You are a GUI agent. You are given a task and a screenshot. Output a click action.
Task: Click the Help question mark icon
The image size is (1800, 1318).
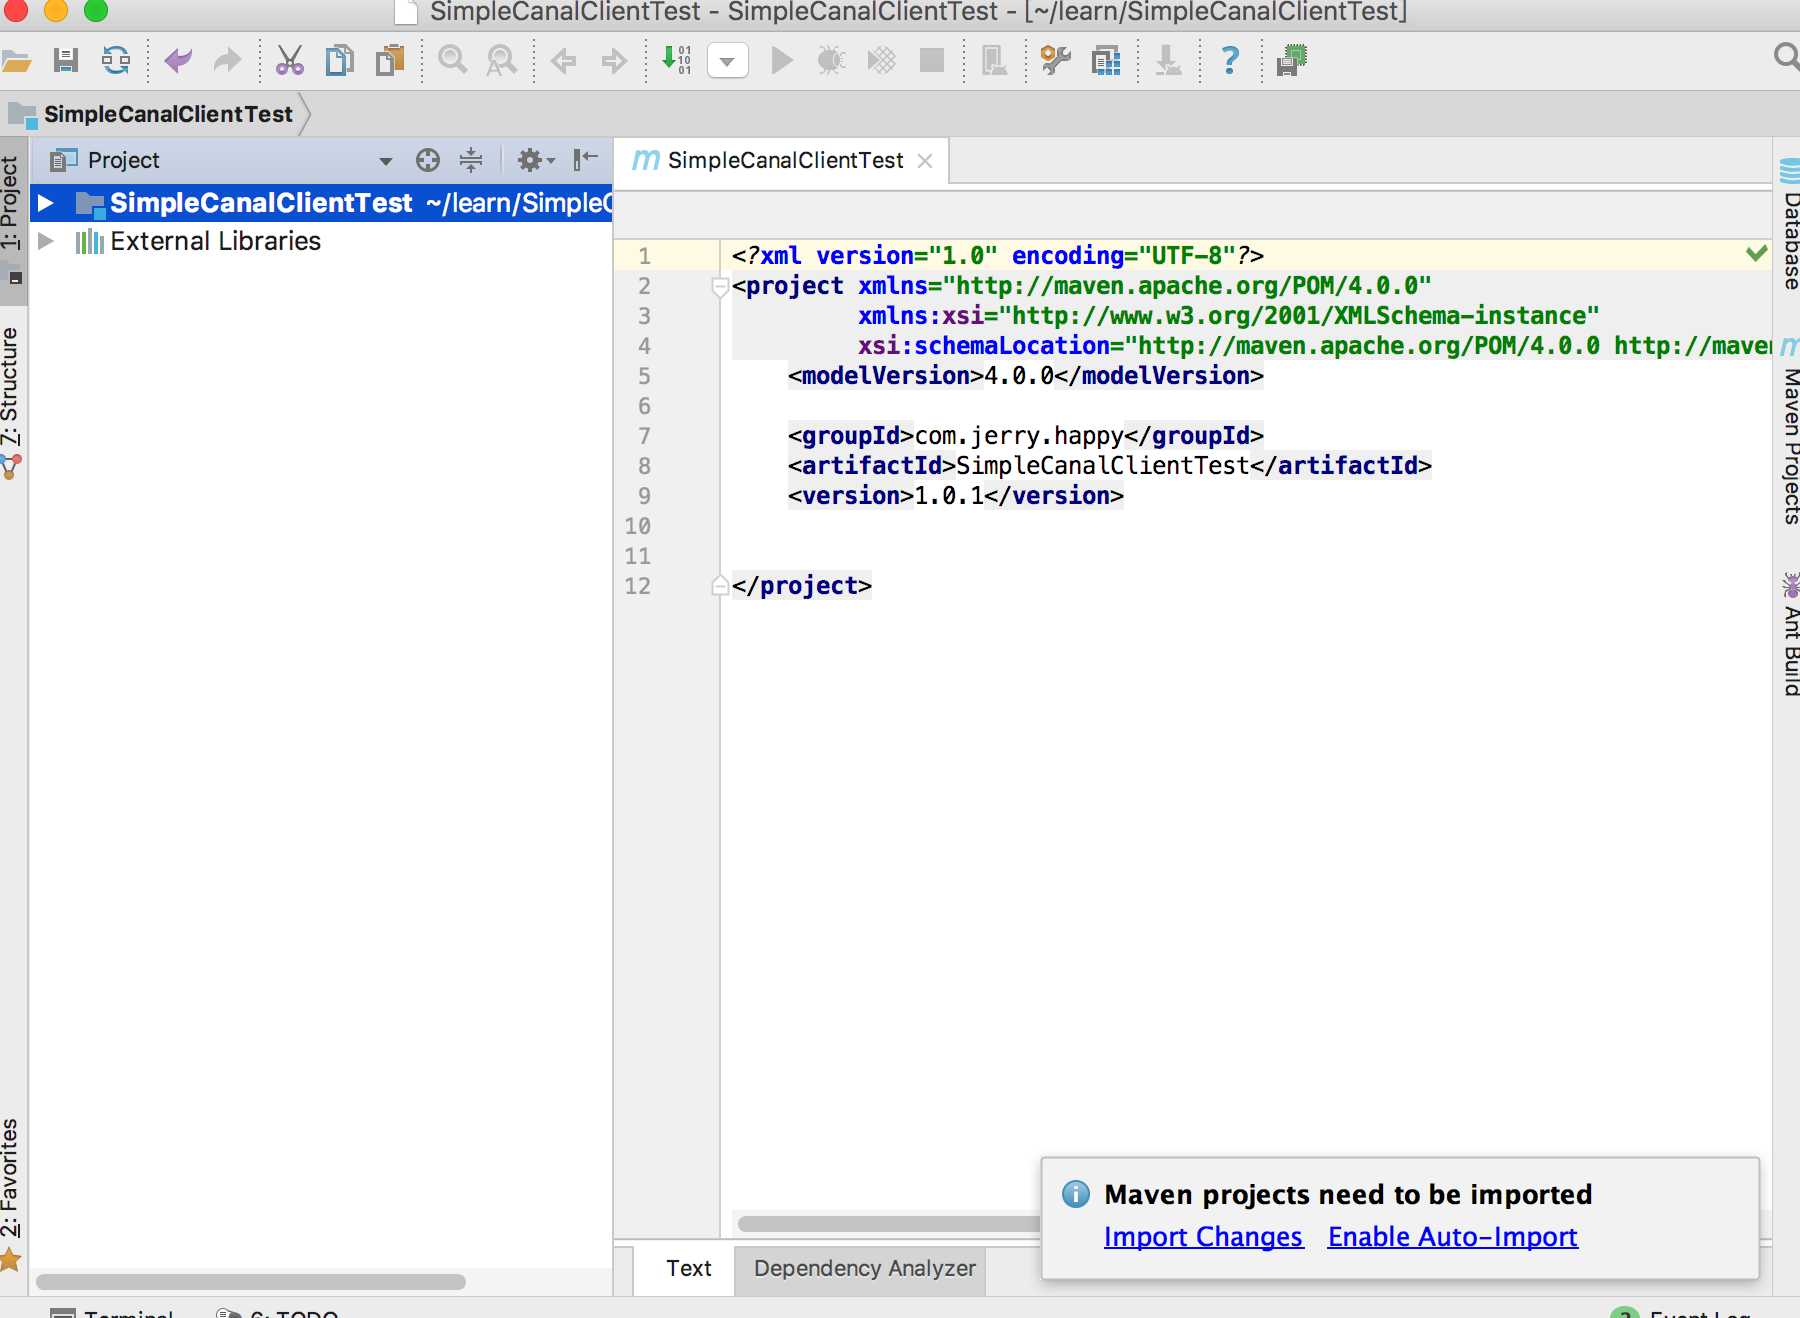pos(1230,61)
